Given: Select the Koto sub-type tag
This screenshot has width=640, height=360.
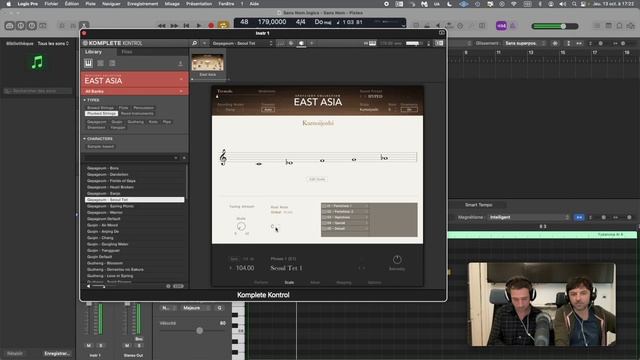Looking at the screenshot, I should point(153,122).
